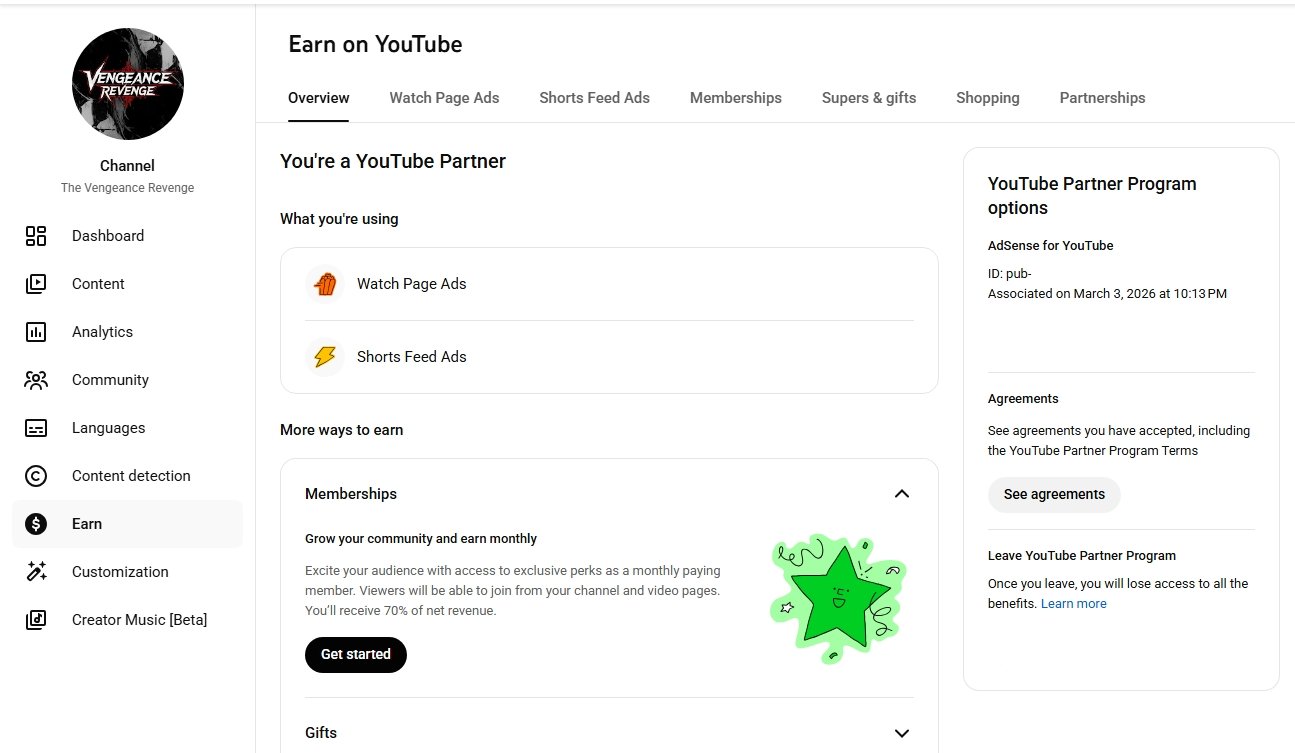
Task: Click the Vengeance Revenge channel avatar
Action: pos(128,84)
